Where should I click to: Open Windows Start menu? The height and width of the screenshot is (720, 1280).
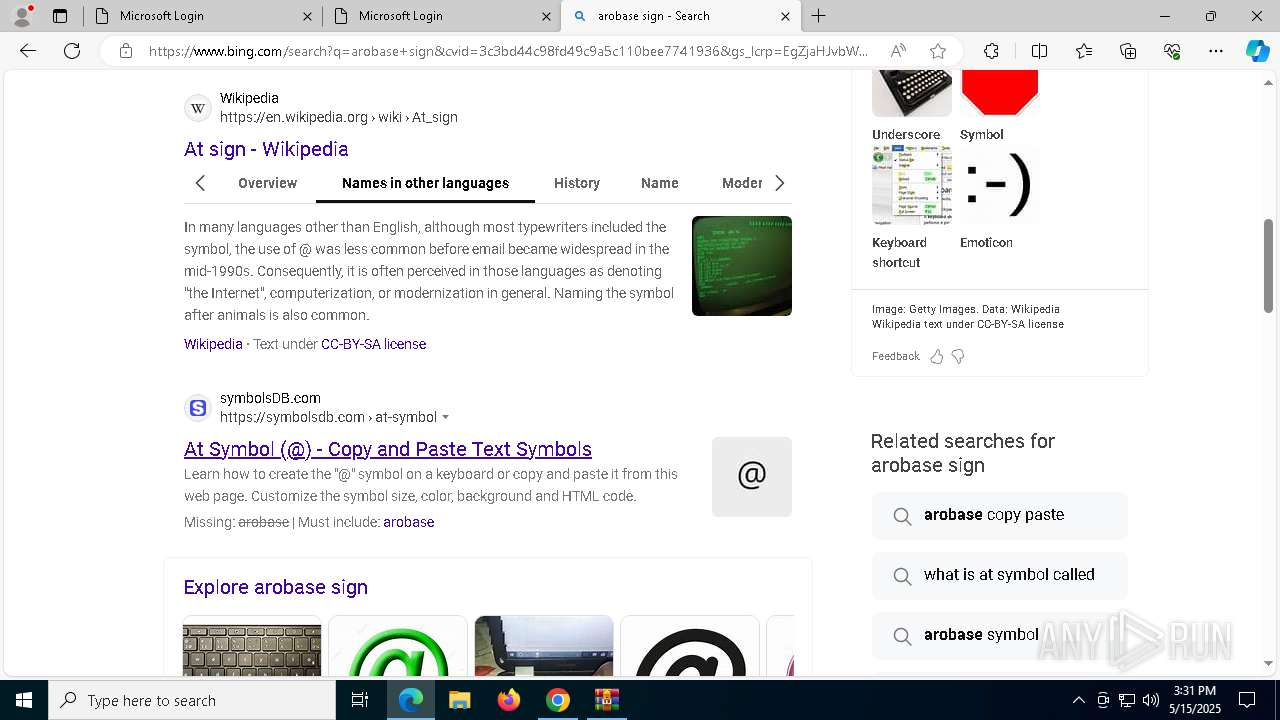24,700
